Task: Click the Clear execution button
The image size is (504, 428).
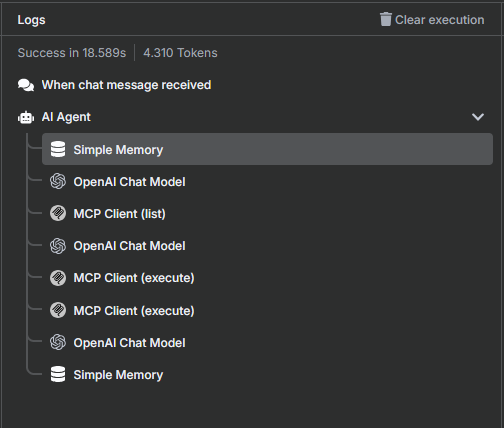Action: click(432, 20)
